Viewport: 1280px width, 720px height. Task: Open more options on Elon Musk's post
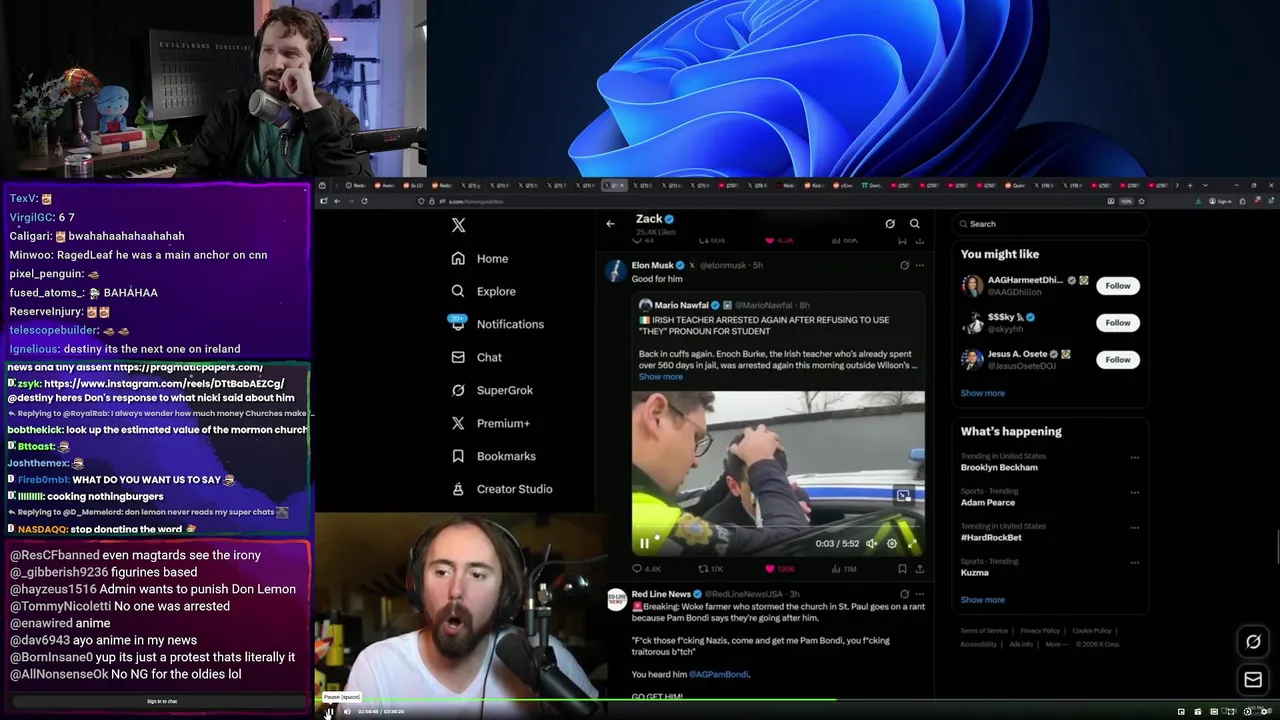click(919, 265)
